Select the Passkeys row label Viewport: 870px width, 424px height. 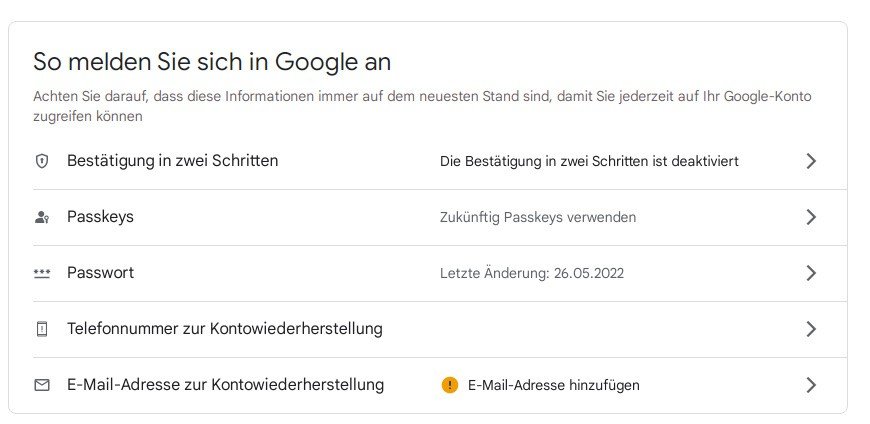[x=100, y=217]
